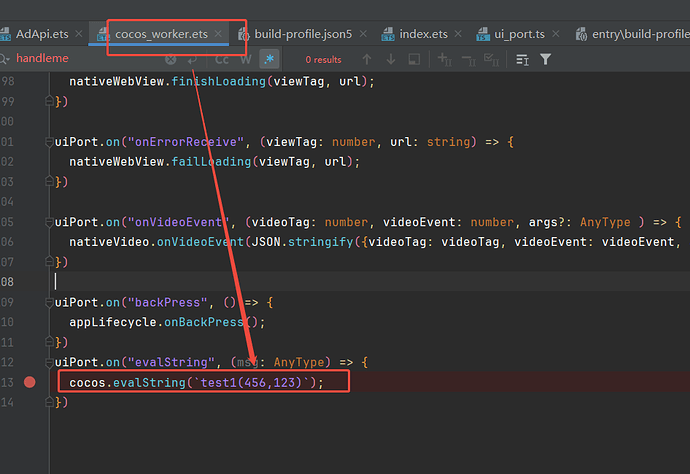This screenshot has height=474, width=690.
Task: Collapse the evalString callback fold marker
Action: tap(49, 363)
